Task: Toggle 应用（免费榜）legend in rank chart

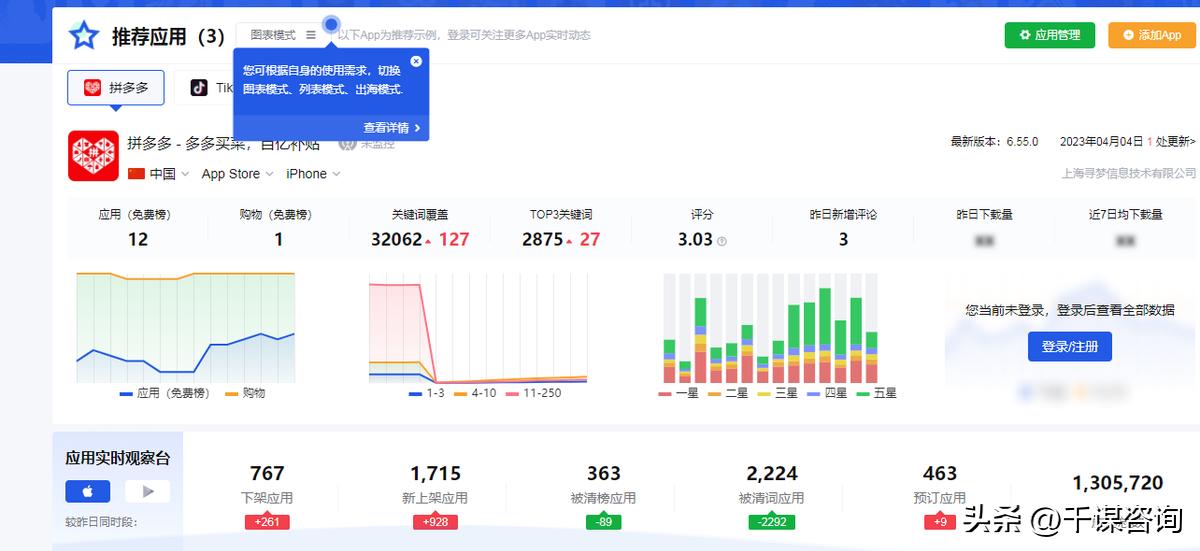Action: (x=165, y=394)
